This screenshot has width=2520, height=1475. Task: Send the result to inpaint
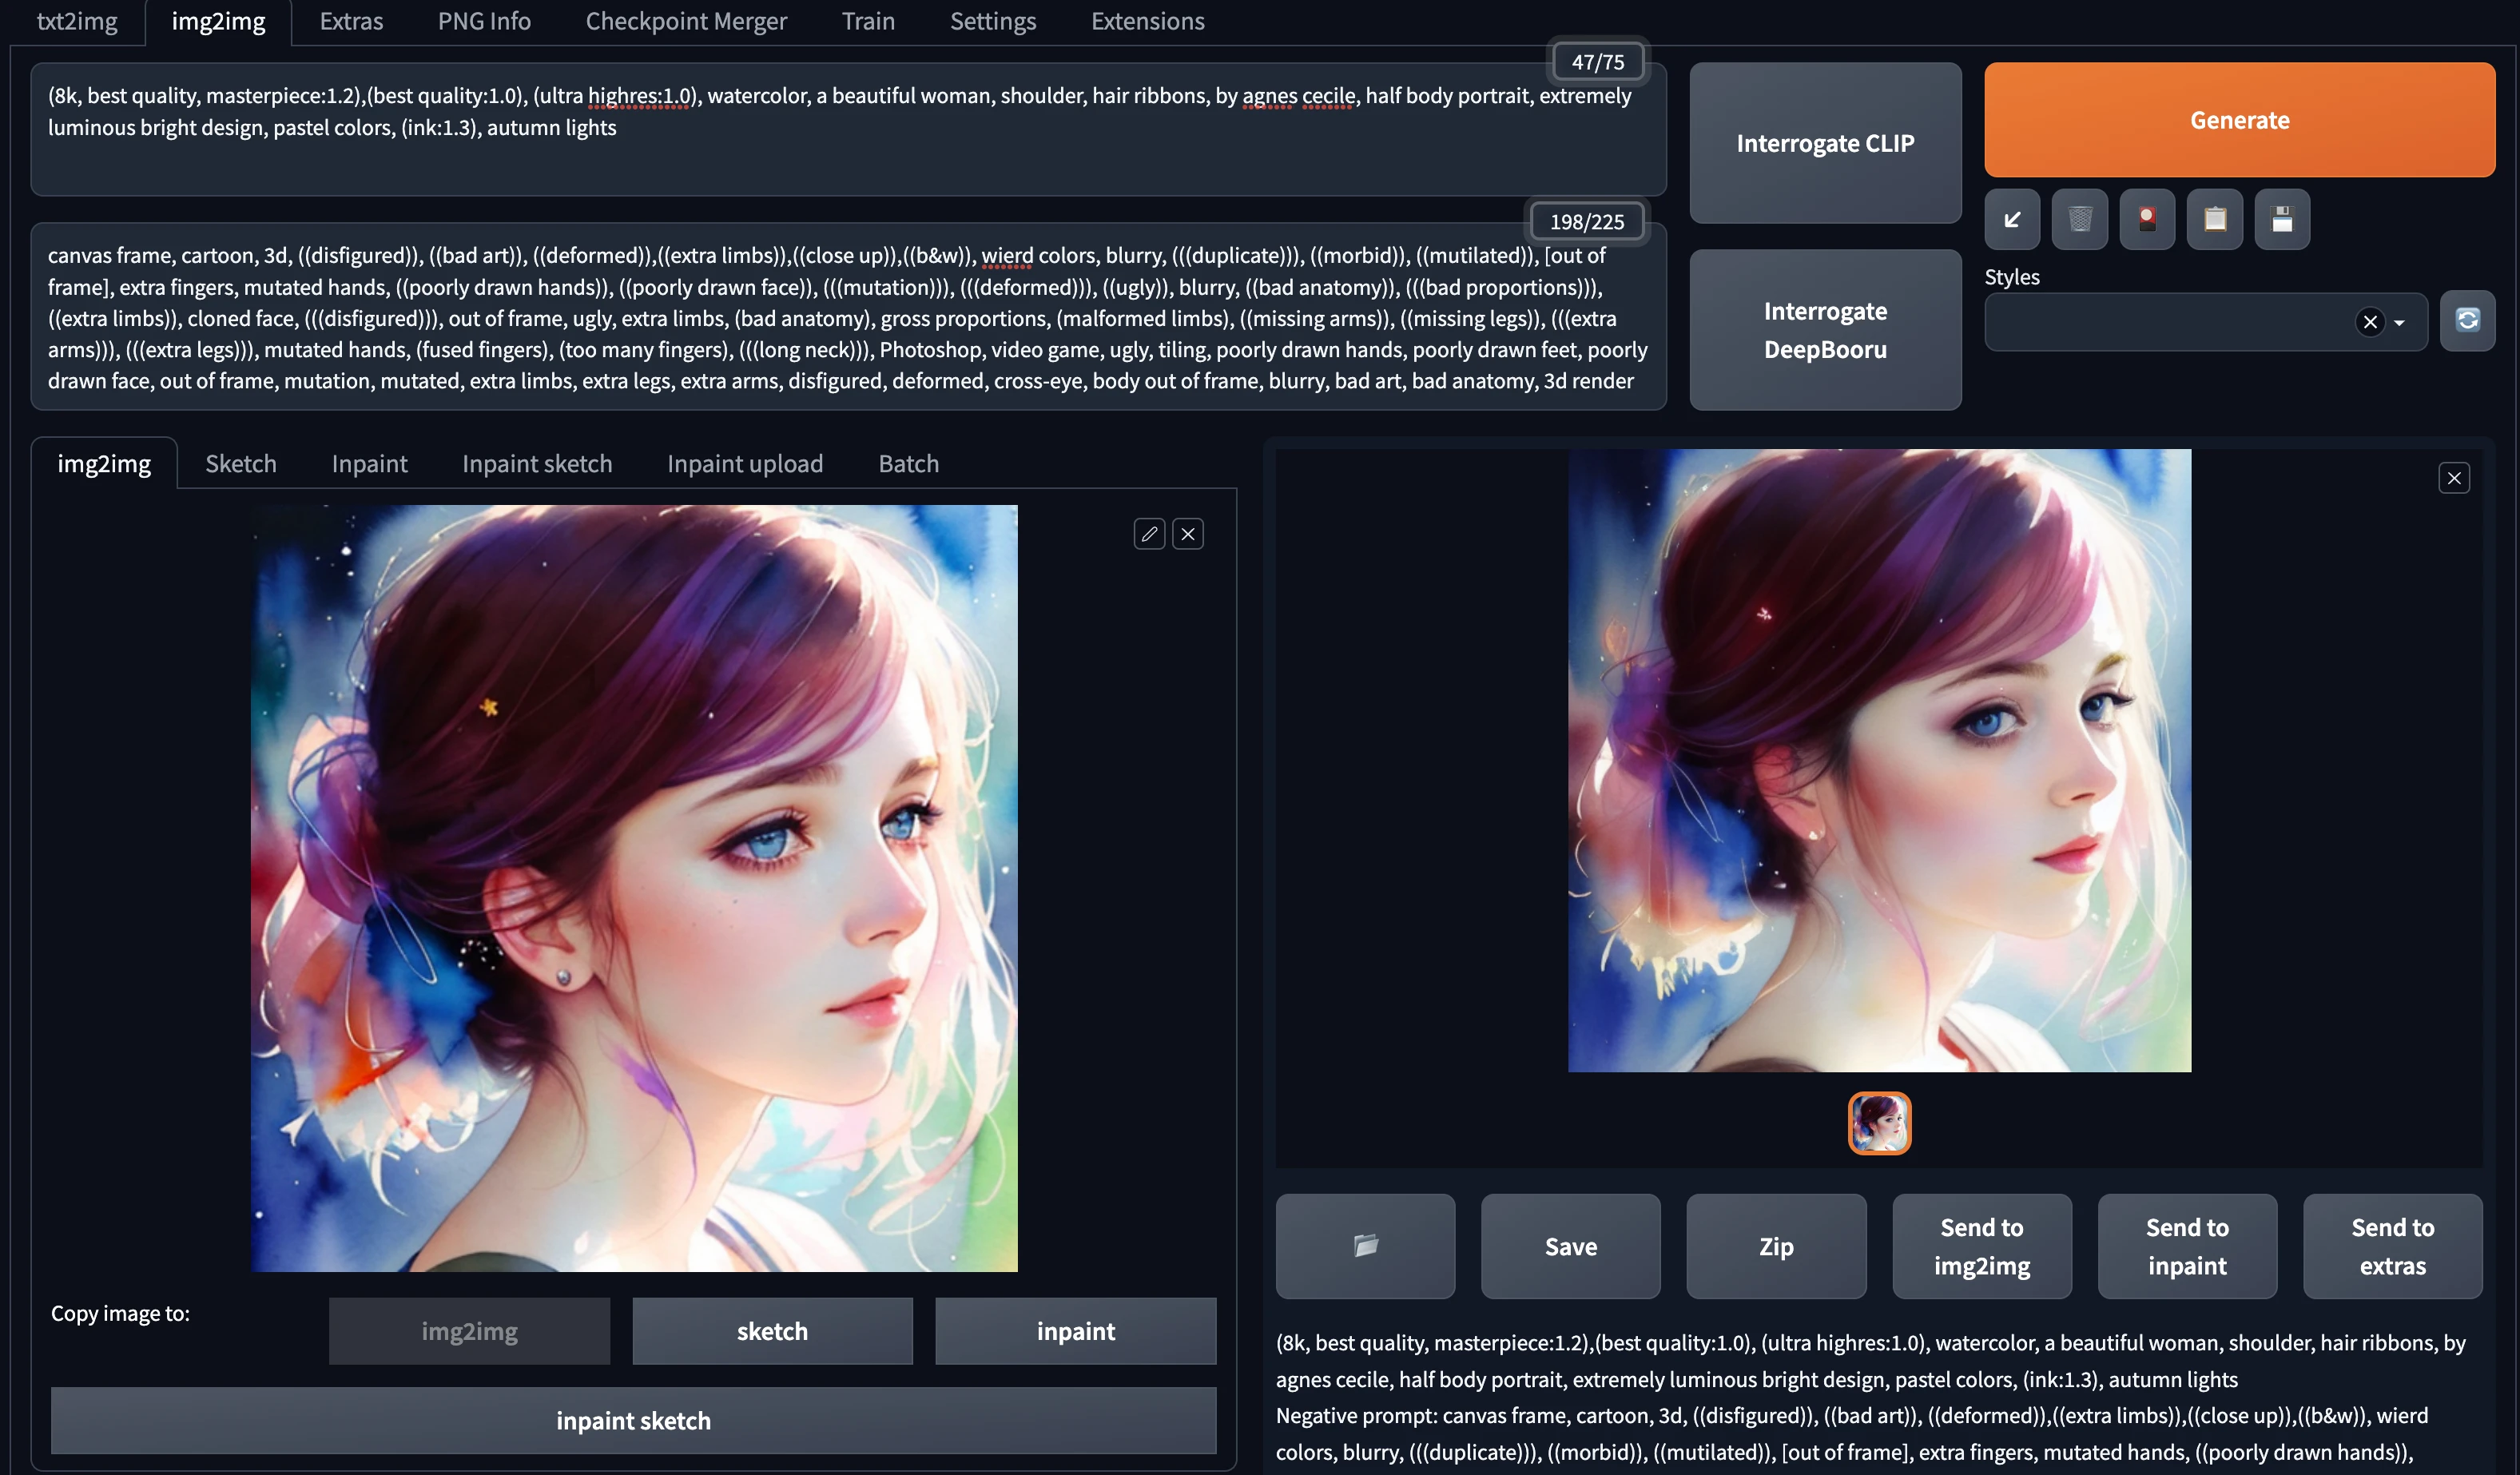click(2187, 1246)
